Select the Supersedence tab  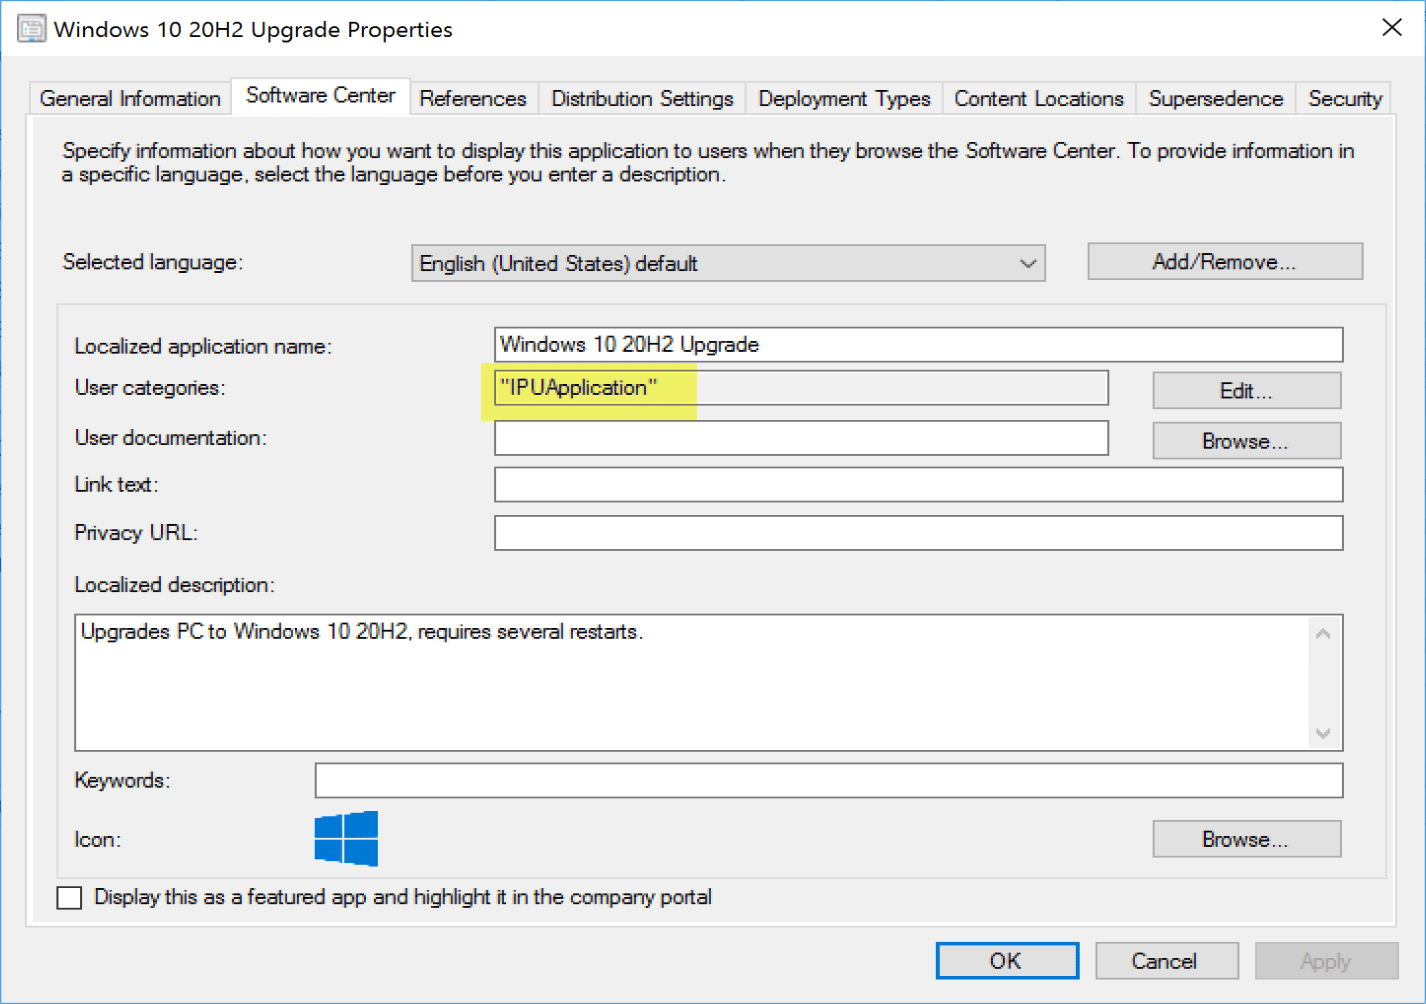pyautogui.click(x=1215, y=99)
